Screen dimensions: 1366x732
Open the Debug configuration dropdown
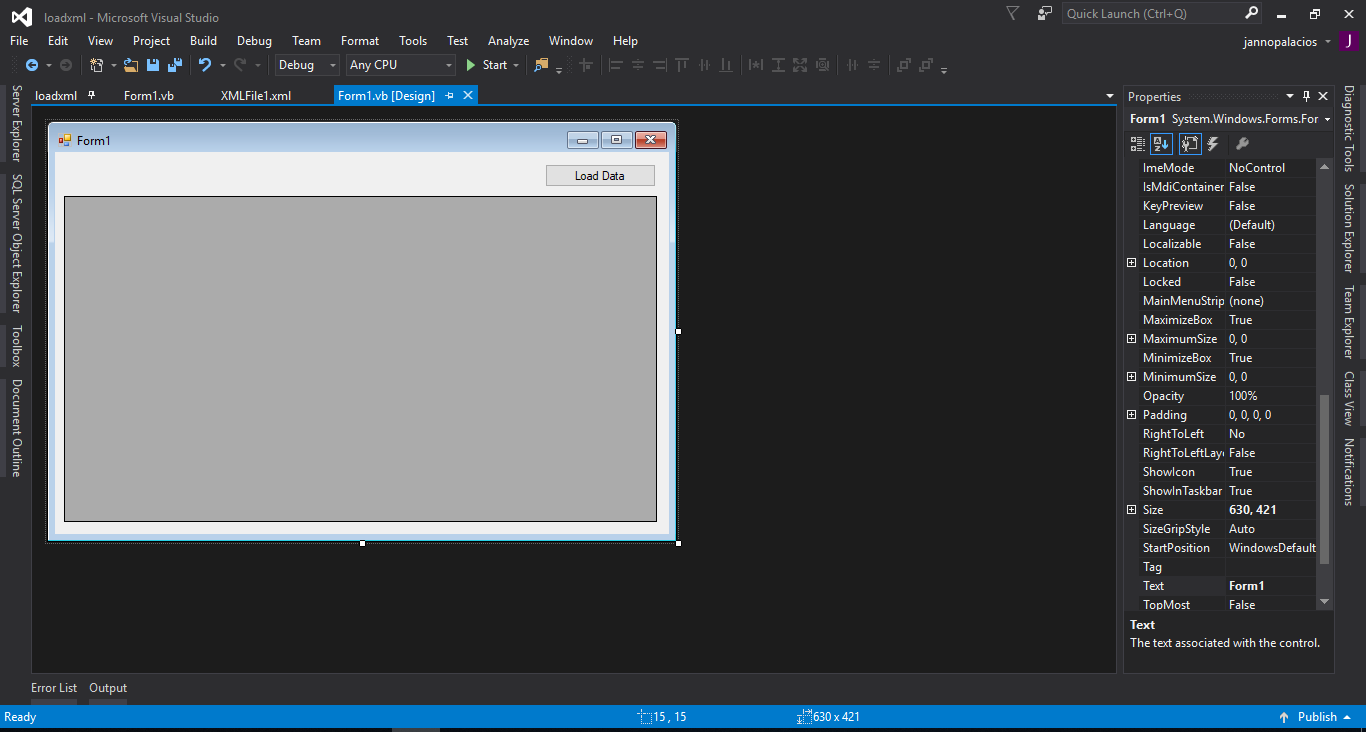307,65
